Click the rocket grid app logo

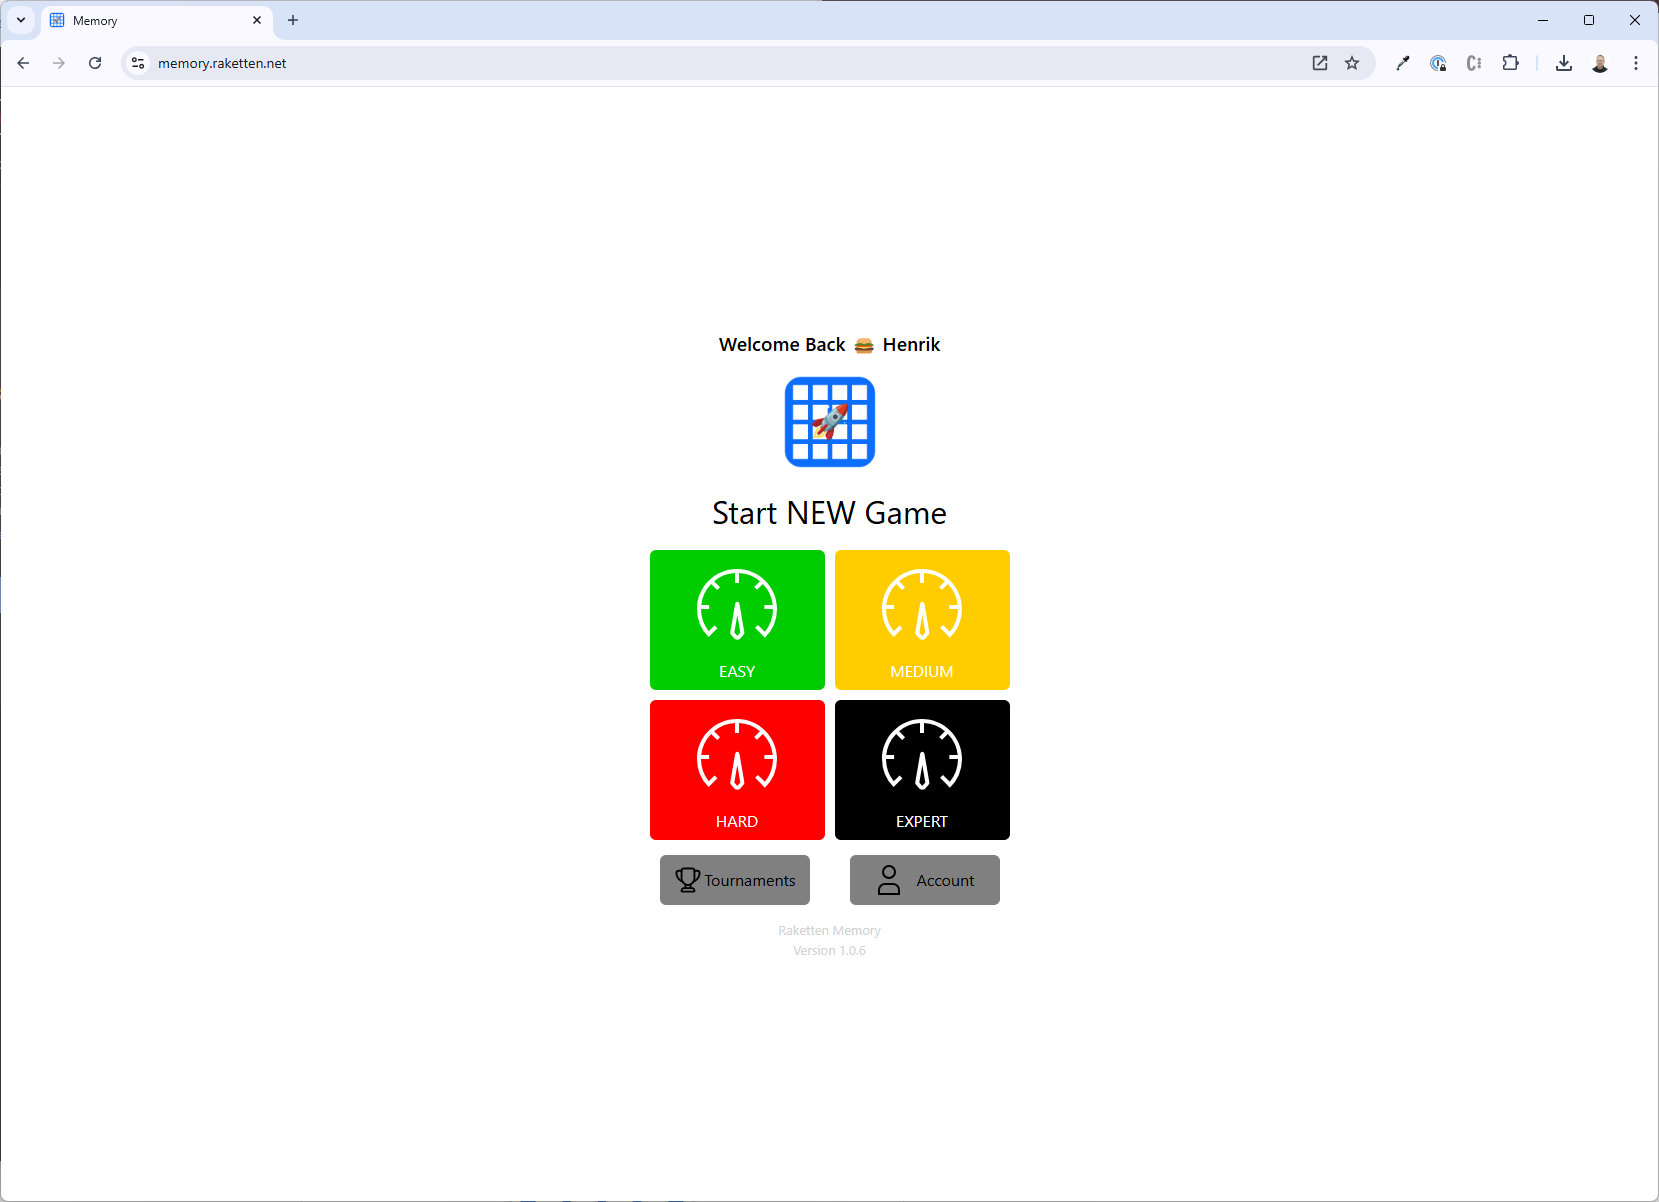pos(830,422)
